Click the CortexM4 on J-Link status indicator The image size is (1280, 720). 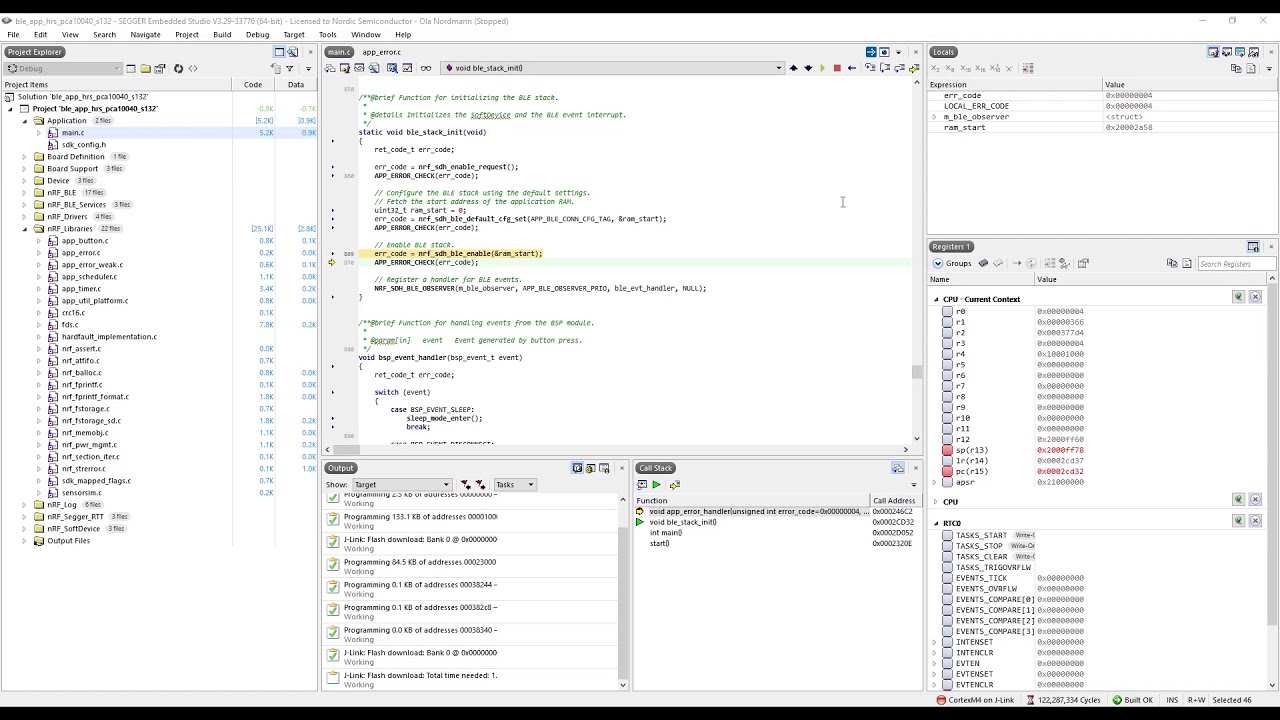pos(975,700)
